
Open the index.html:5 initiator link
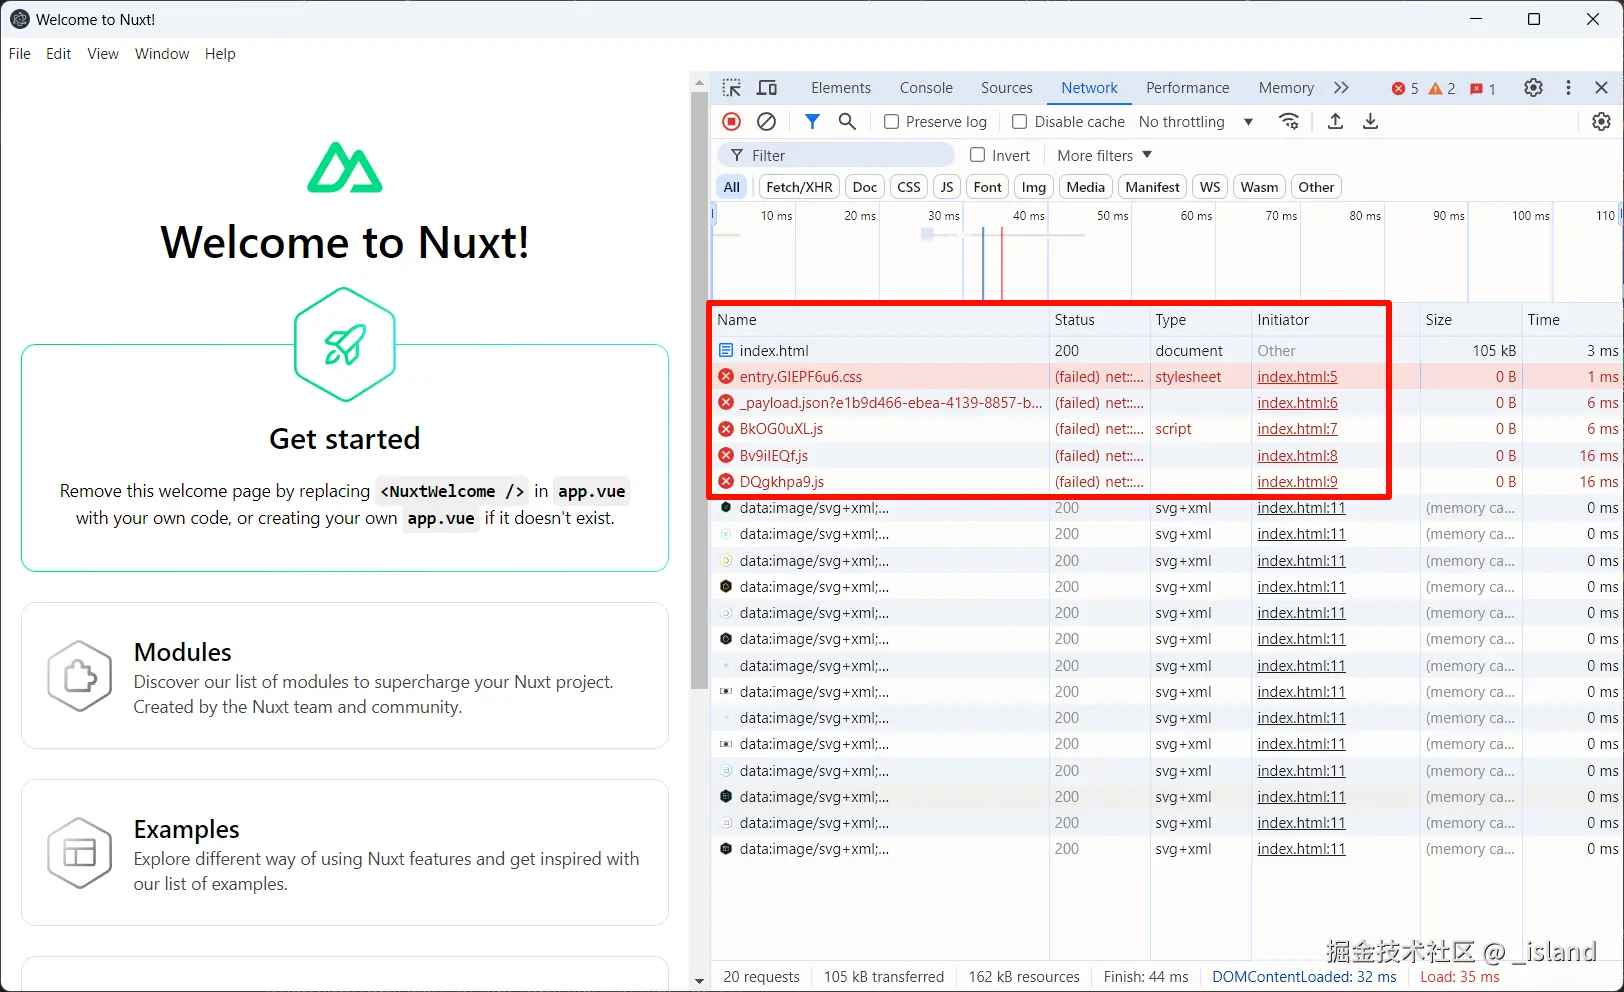click(1297, 377)
